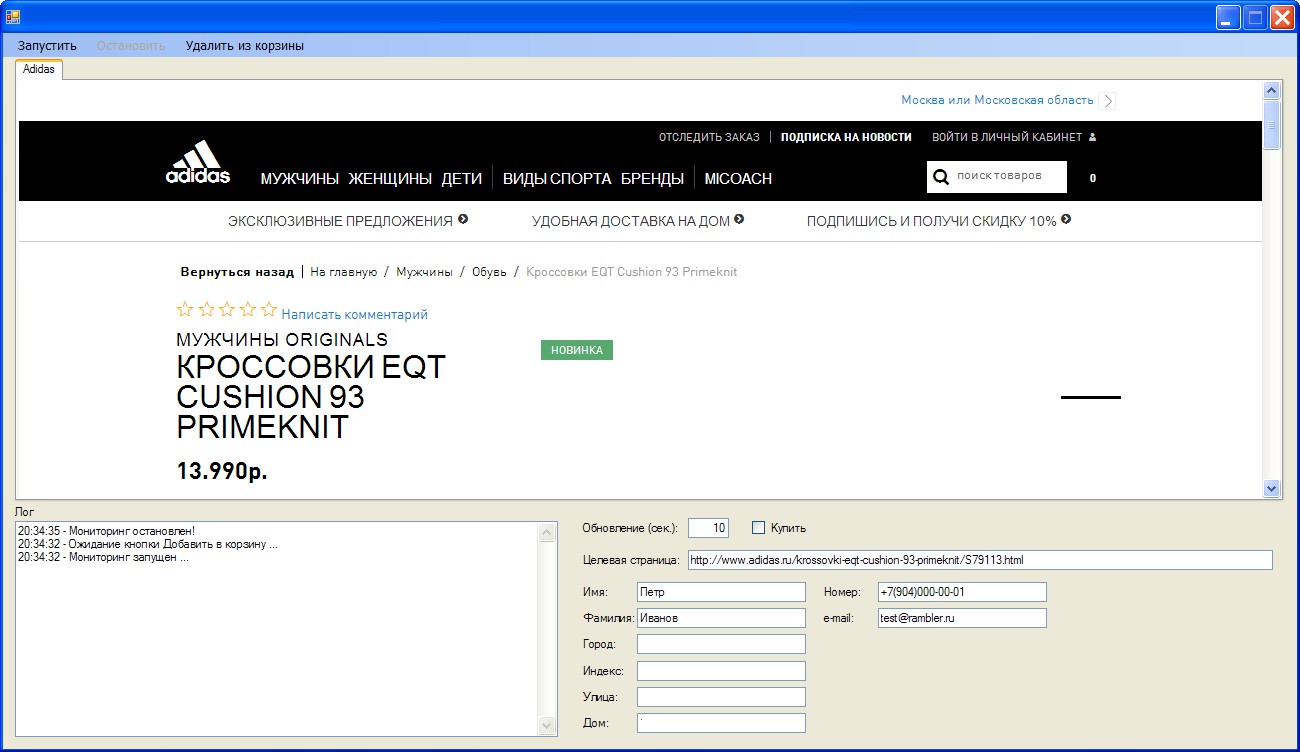The width and height of the screenshot is (1300, 752).
Task: Click product title КРОССОВКИ EQT CUSHION 93 PRIMEKNIT
Action: (x=311, y=397)
